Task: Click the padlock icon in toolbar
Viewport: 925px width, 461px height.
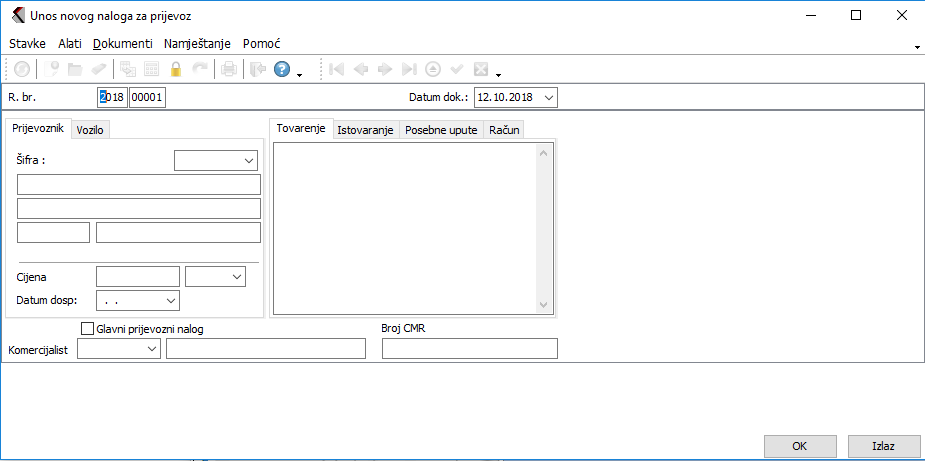Action: (x=176, y=69)
